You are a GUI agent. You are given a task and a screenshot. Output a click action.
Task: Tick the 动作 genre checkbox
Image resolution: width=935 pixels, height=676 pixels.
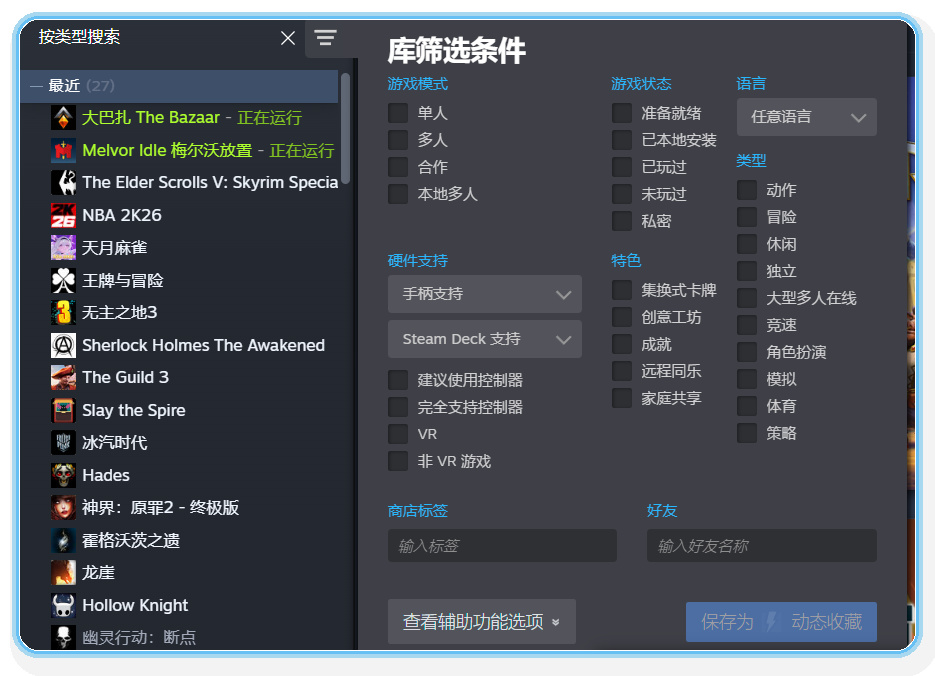(747, 190)
